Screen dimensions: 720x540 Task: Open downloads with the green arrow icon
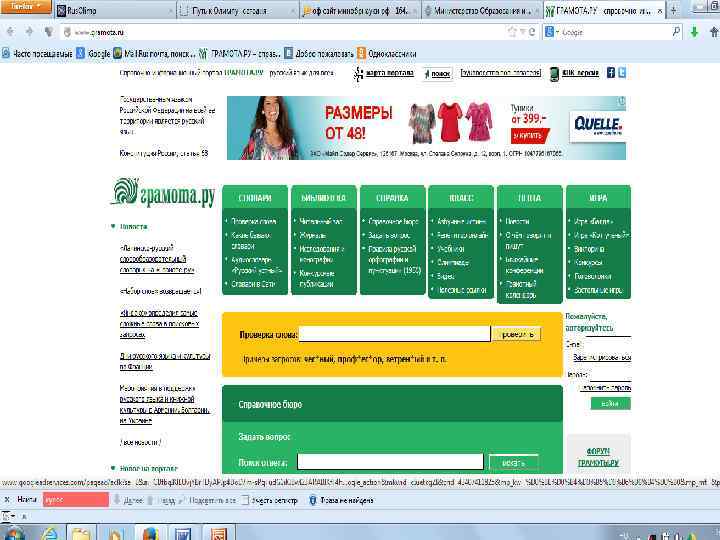(694, 32)
